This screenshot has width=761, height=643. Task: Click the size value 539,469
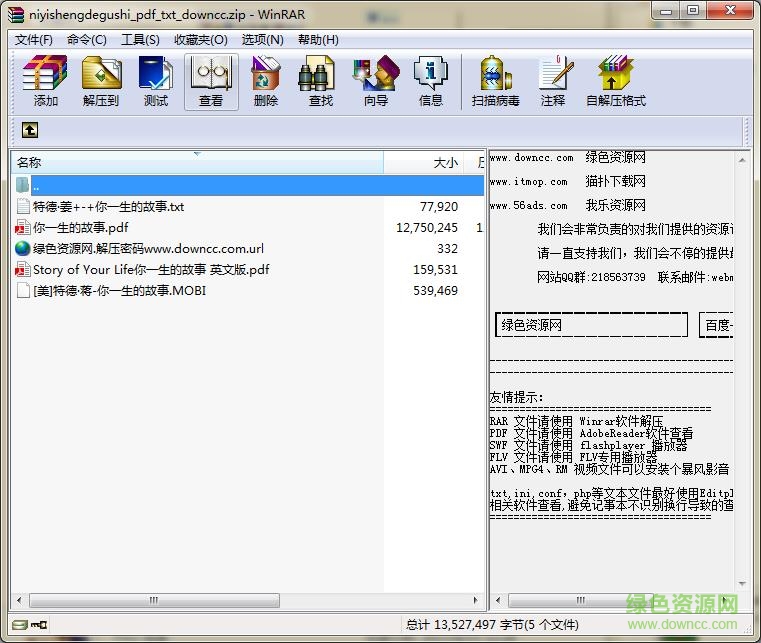(435, 290)
